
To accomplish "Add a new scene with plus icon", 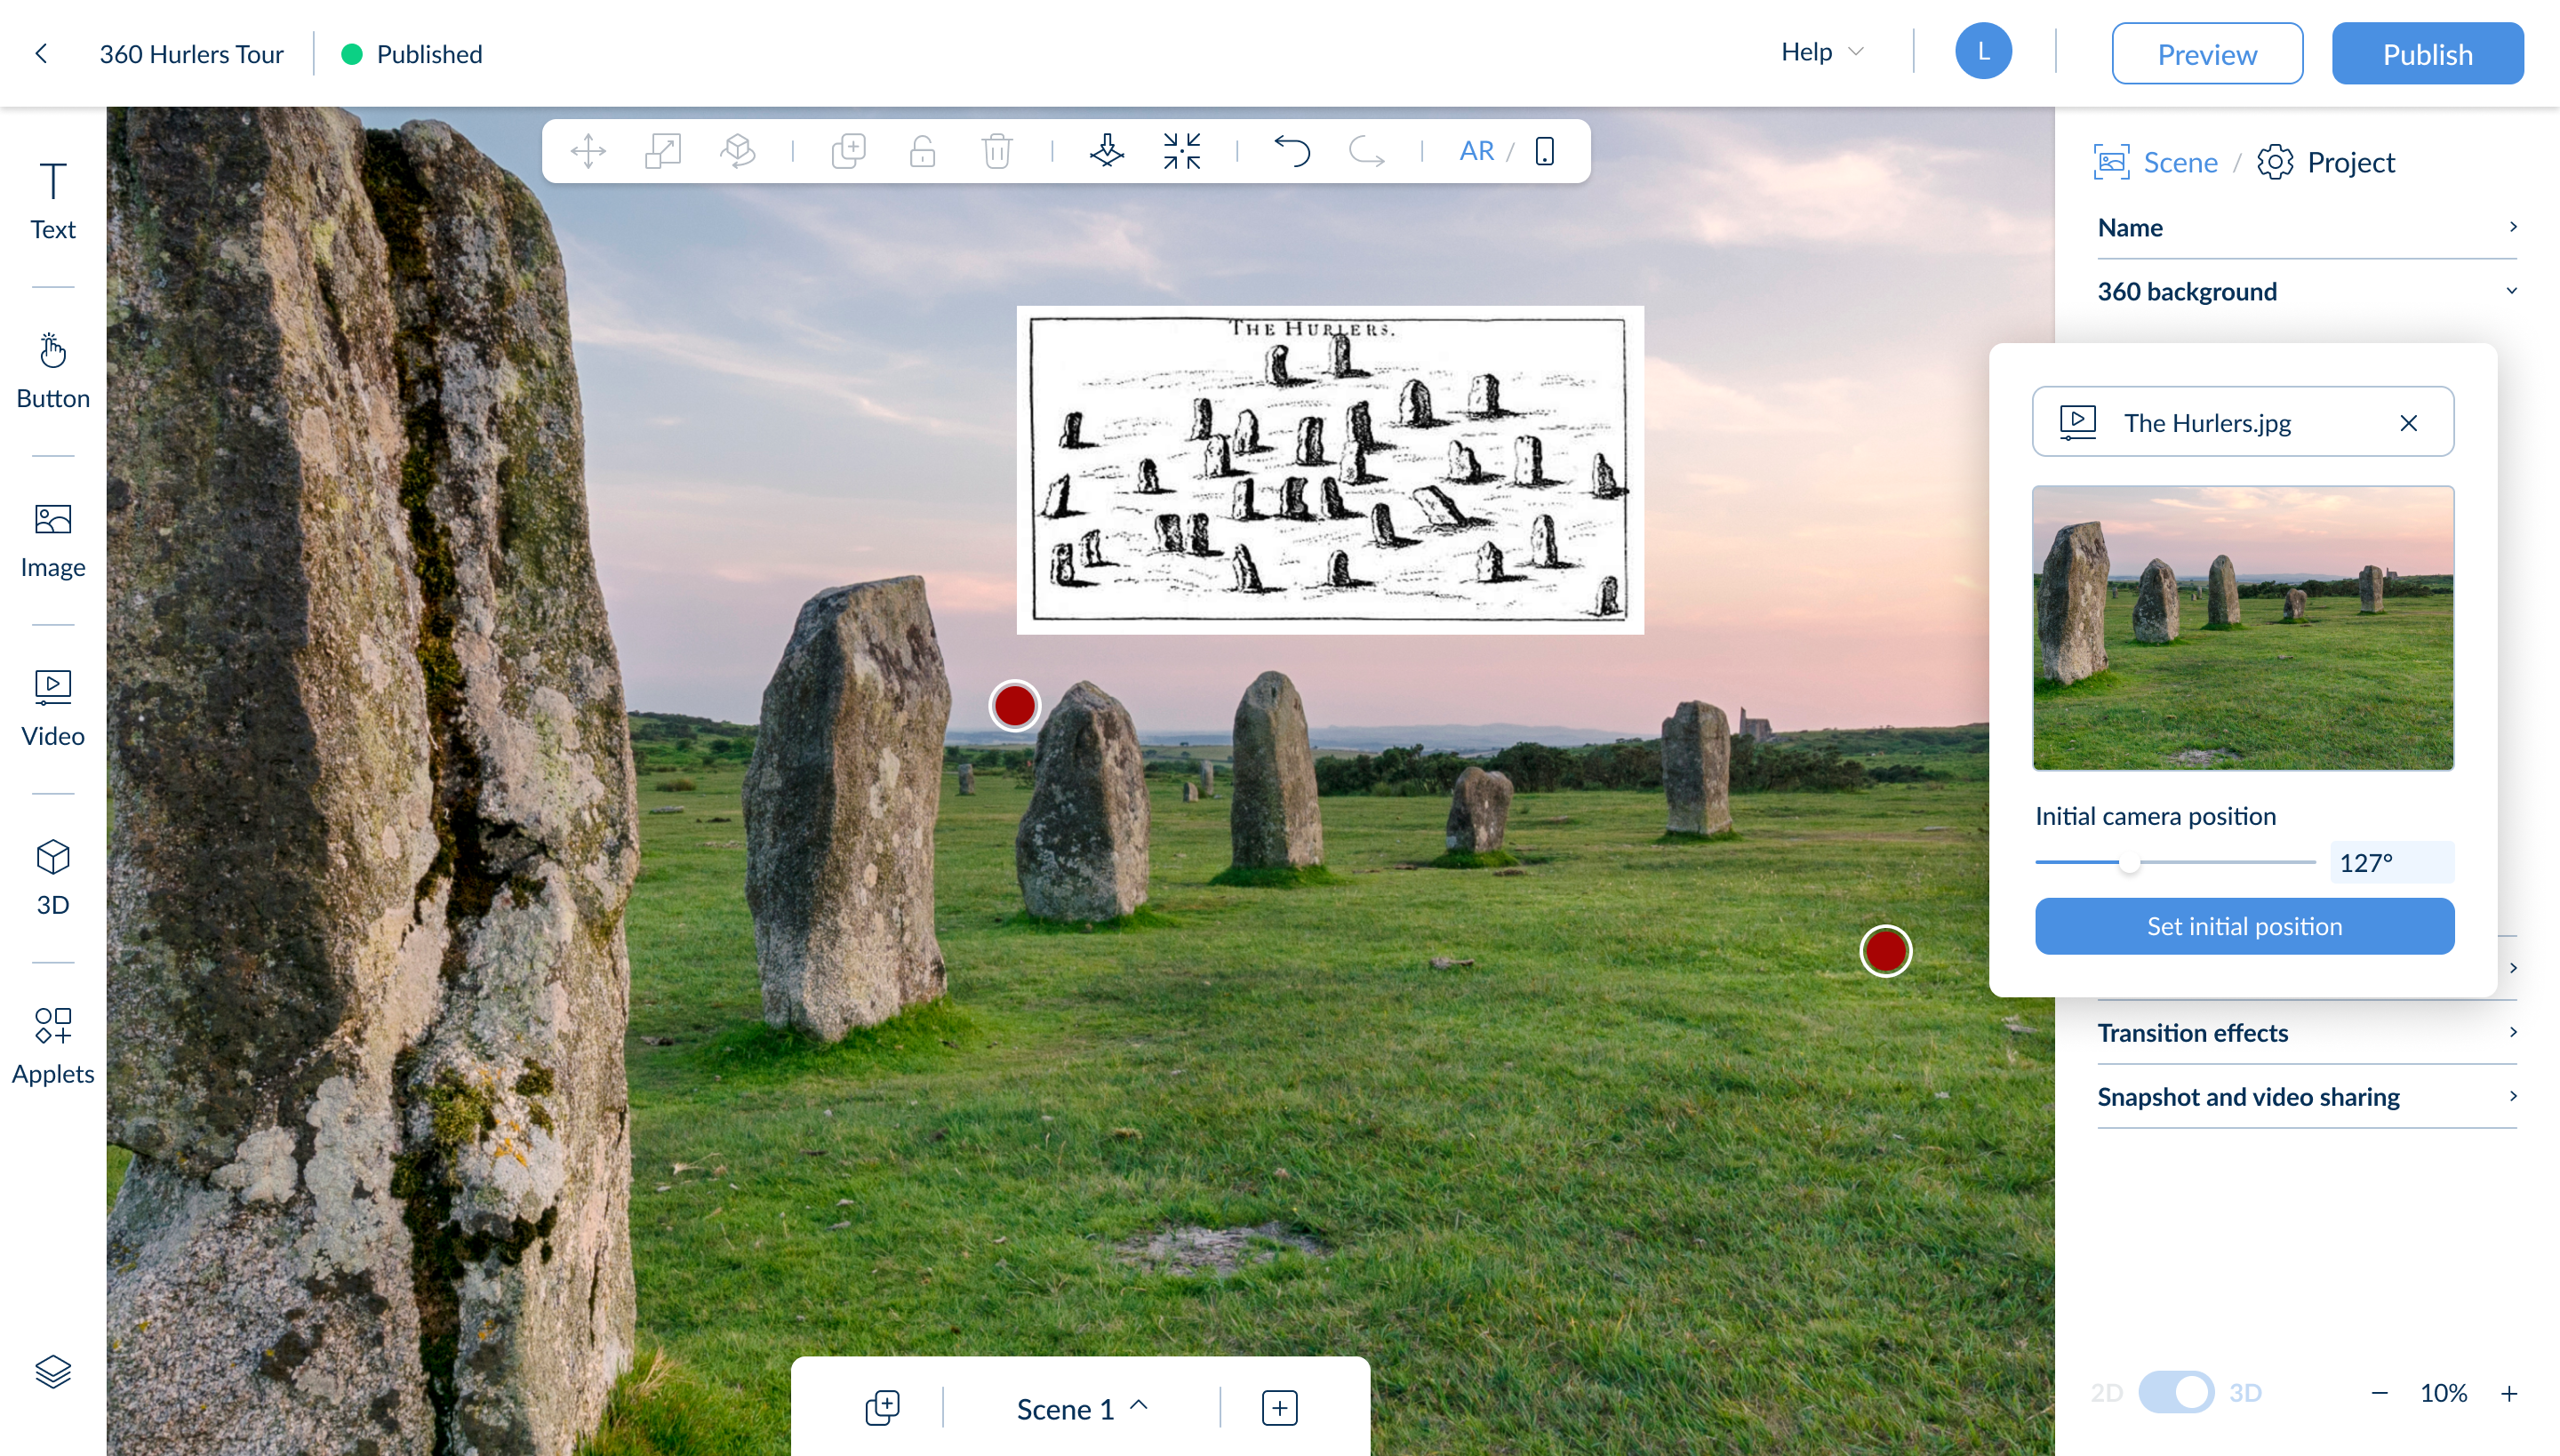I will tap(1280, 1408).
